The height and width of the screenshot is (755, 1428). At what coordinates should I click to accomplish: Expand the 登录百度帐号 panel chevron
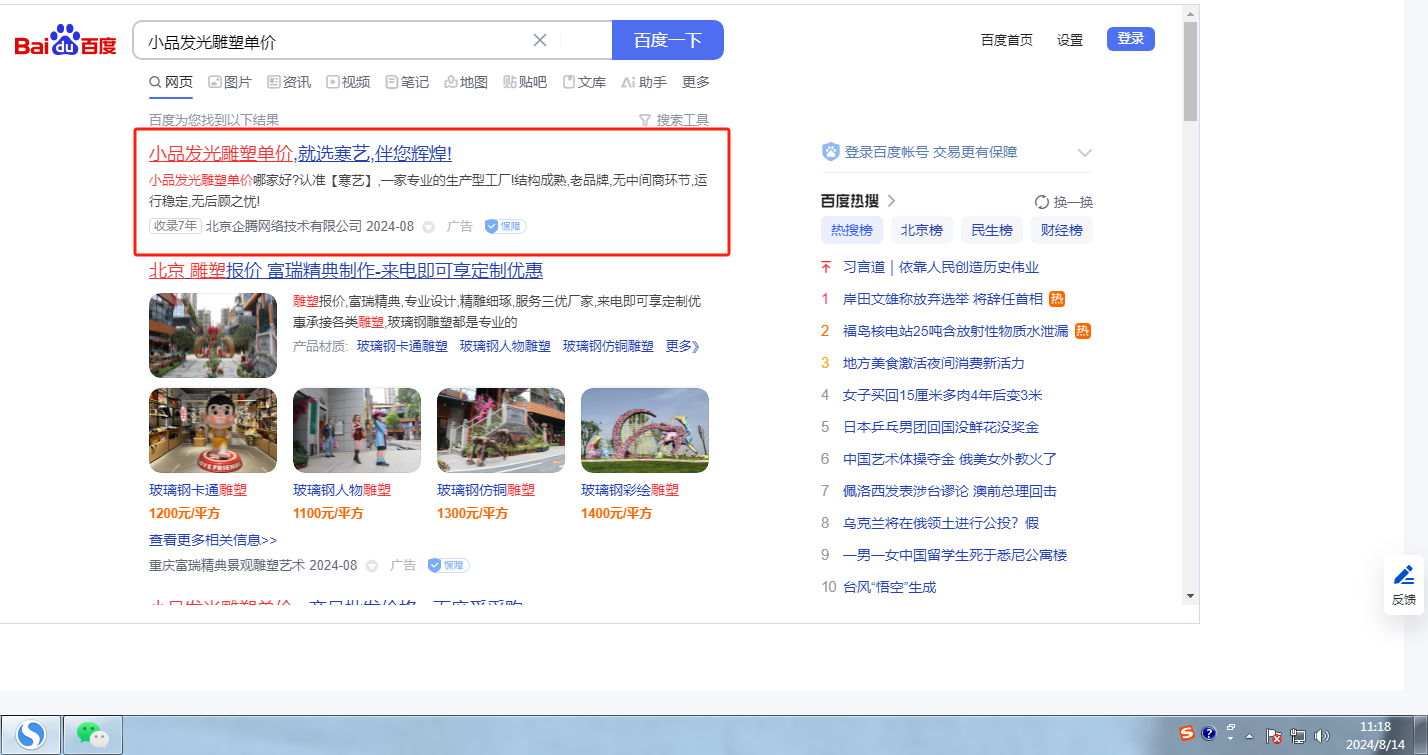pos(1085,153)
